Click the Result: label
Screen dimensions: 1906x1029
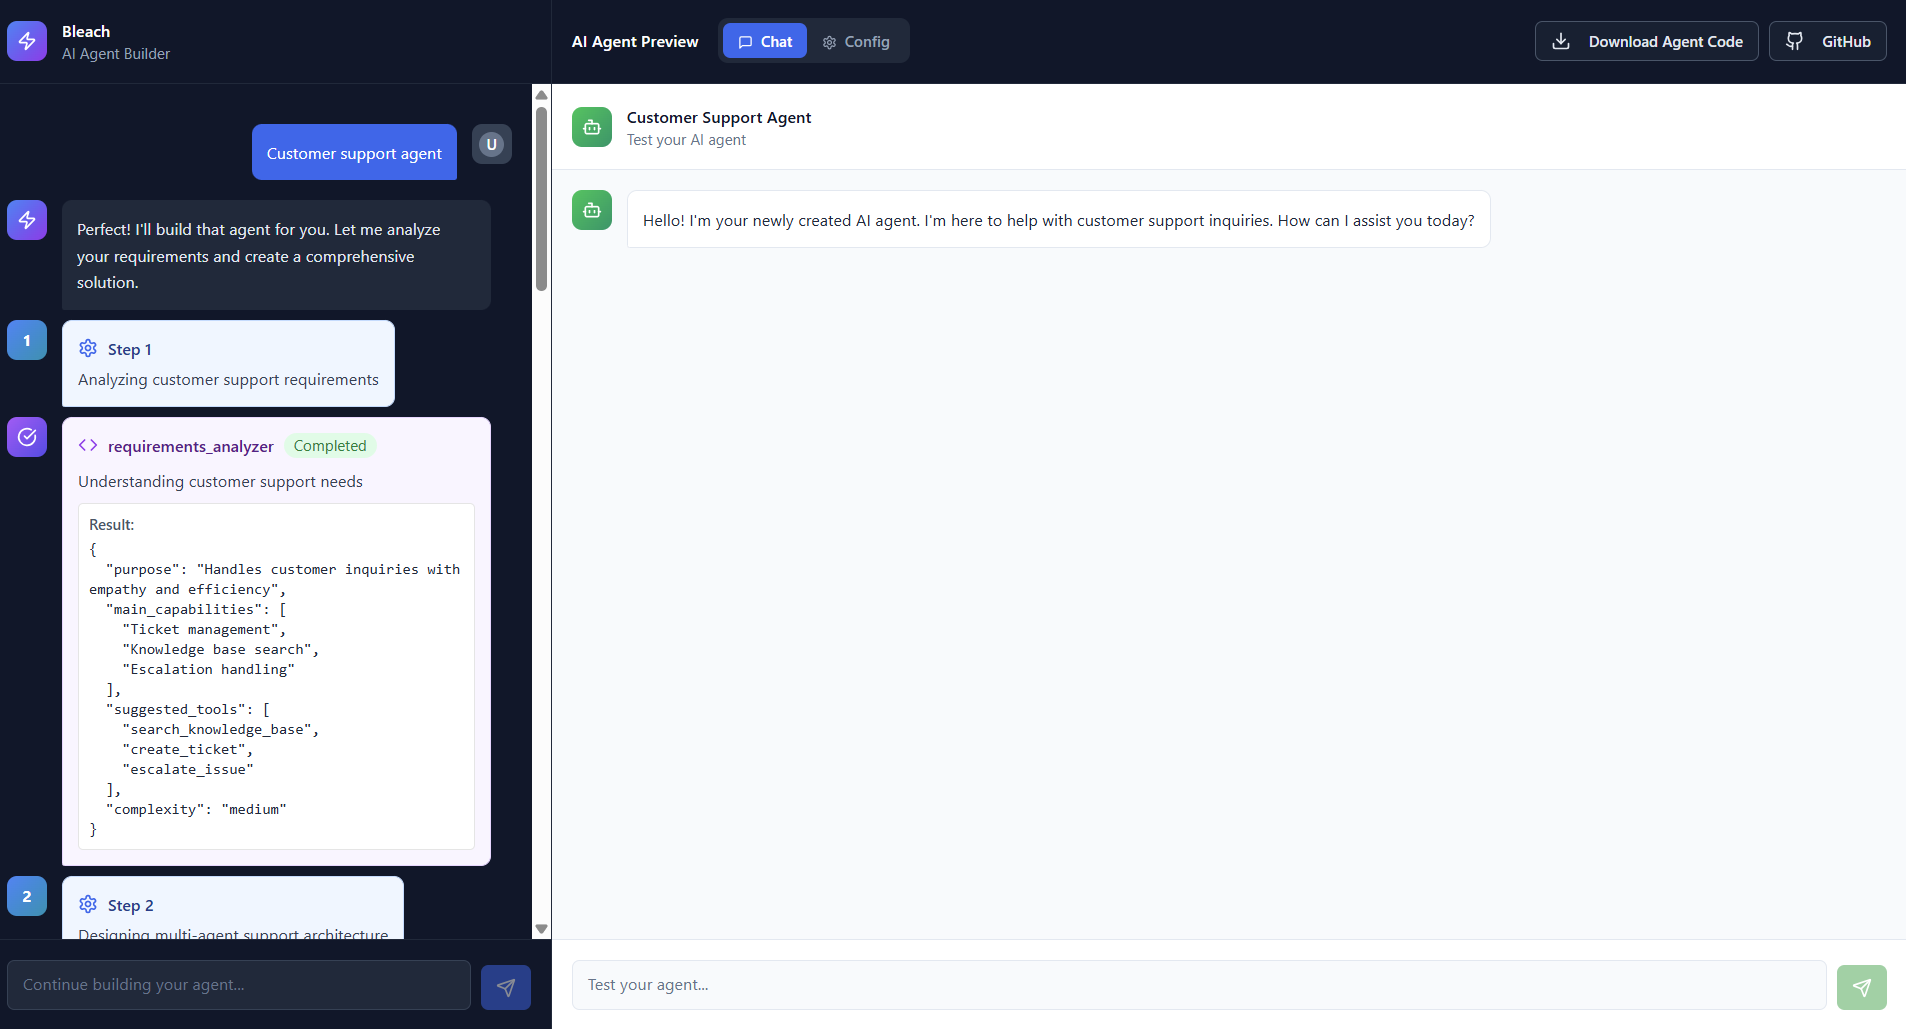point(111,525)
